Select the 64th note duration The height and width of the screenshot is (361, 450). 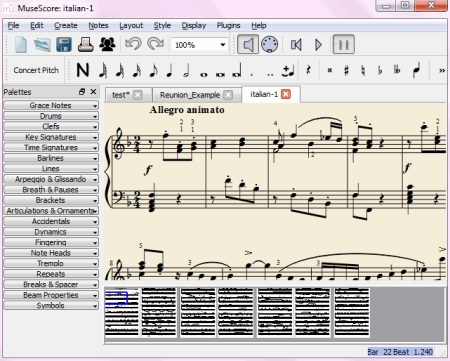103,70
